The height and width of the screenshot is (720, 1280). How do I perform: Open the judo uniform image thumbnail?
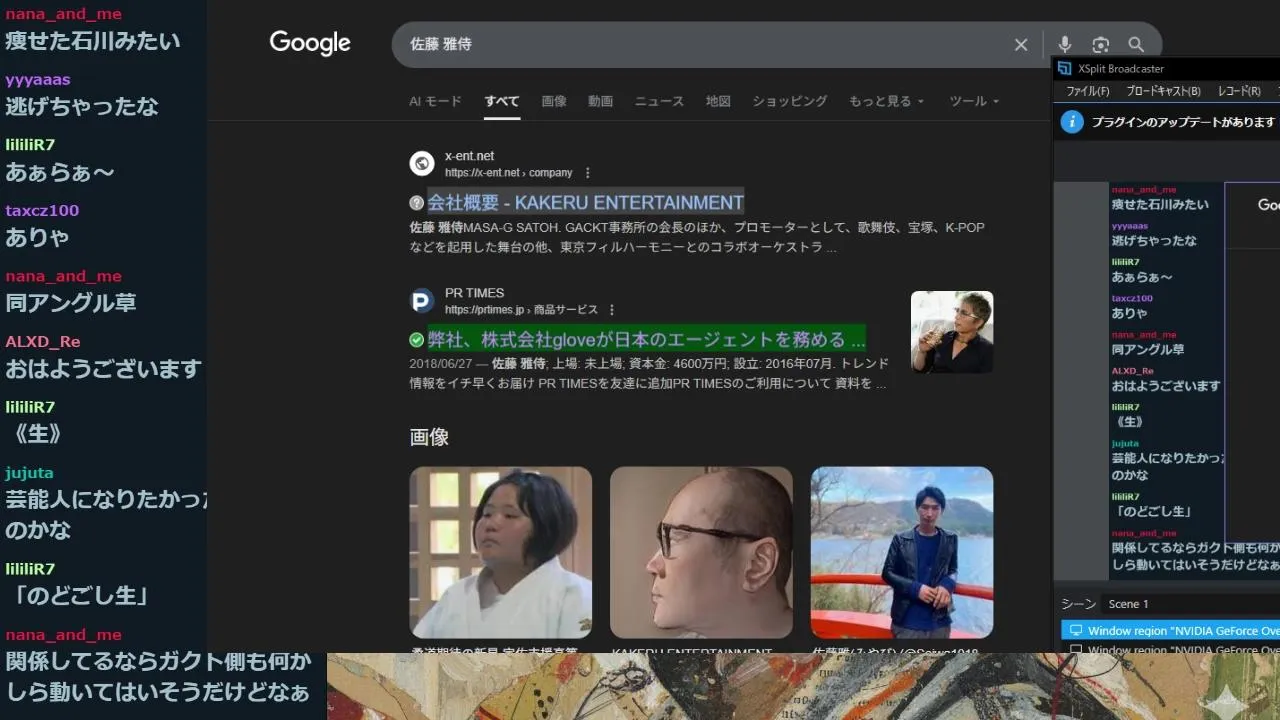coord(501,552)
